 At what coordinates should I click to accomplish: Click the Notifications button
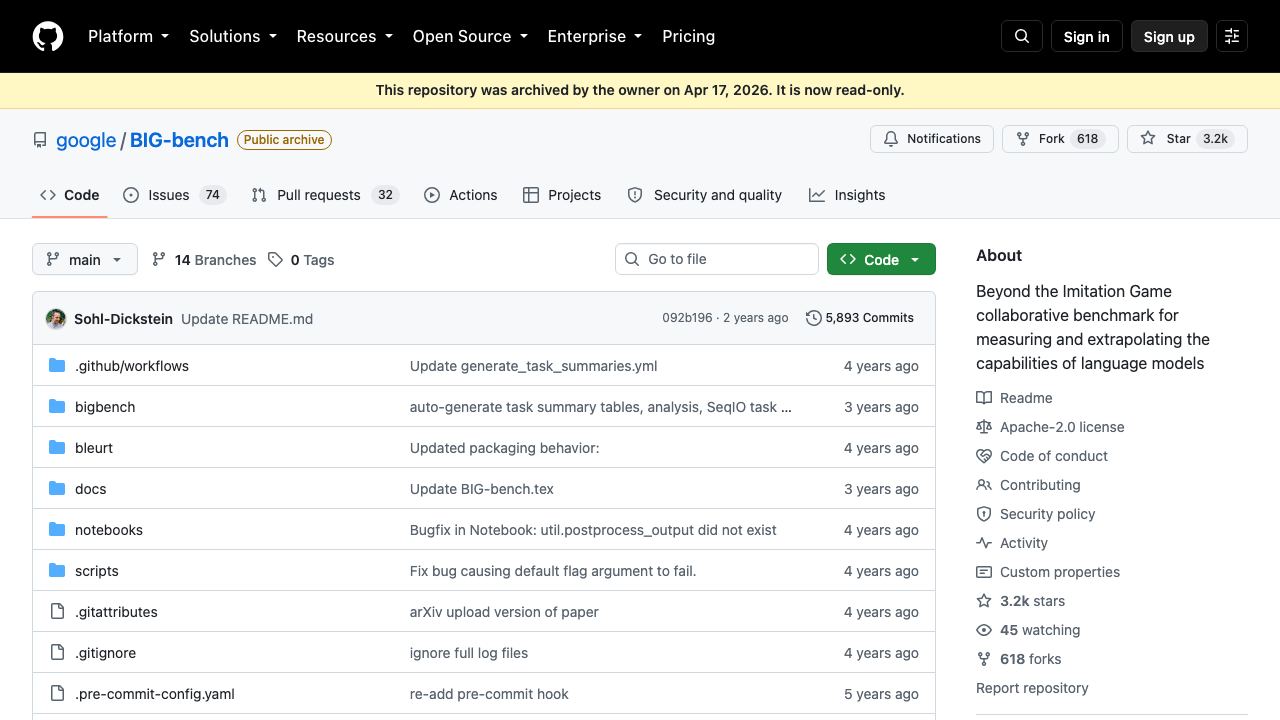932,139
